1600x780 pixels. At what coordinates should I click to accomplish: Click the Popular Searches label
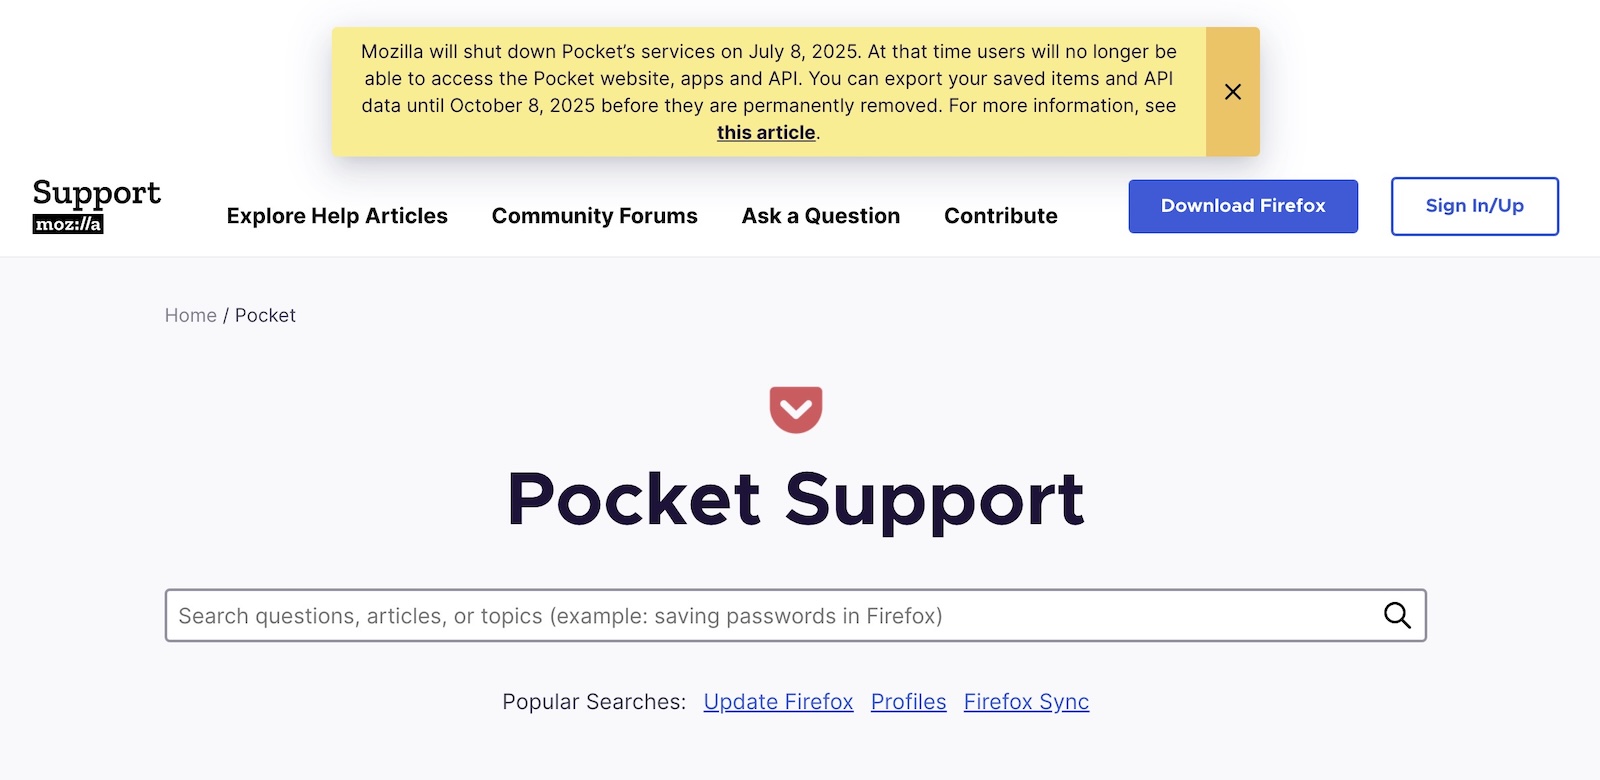click(x=594, y=702)
